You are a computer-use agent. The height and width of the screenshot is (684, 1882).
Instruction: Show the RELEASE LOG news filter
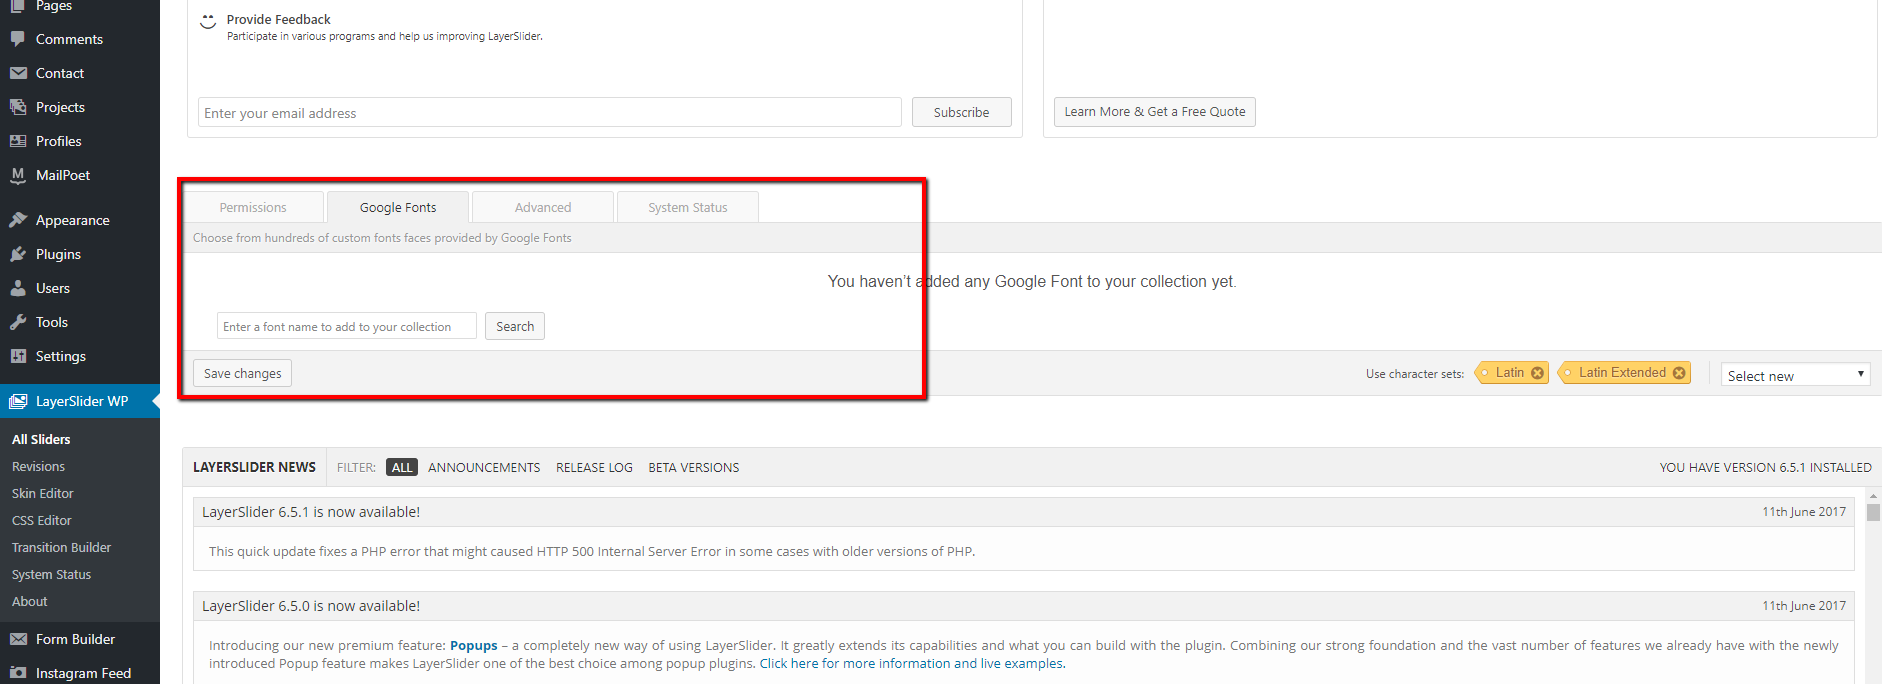(594, 467)
